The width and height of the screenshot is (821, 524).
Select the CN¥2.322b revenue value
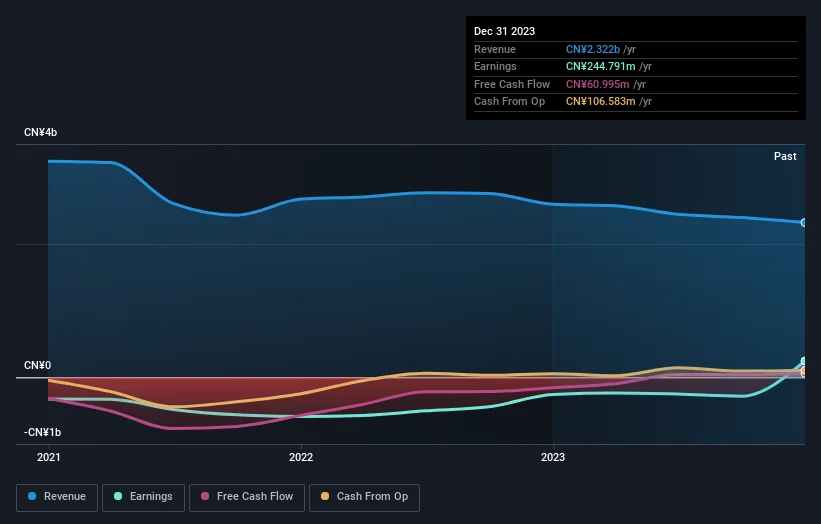(x=593, y=49)
